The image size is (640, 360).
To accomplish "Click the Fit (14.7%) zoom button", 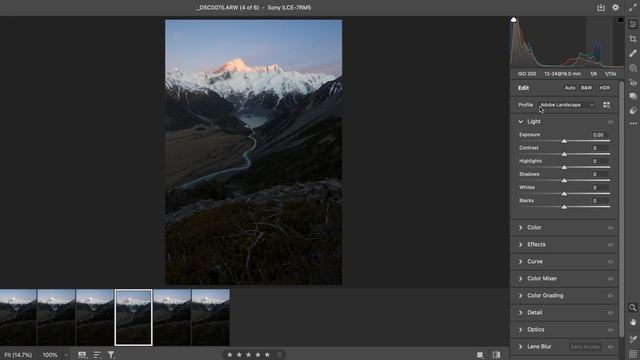I will pos(18,355).
